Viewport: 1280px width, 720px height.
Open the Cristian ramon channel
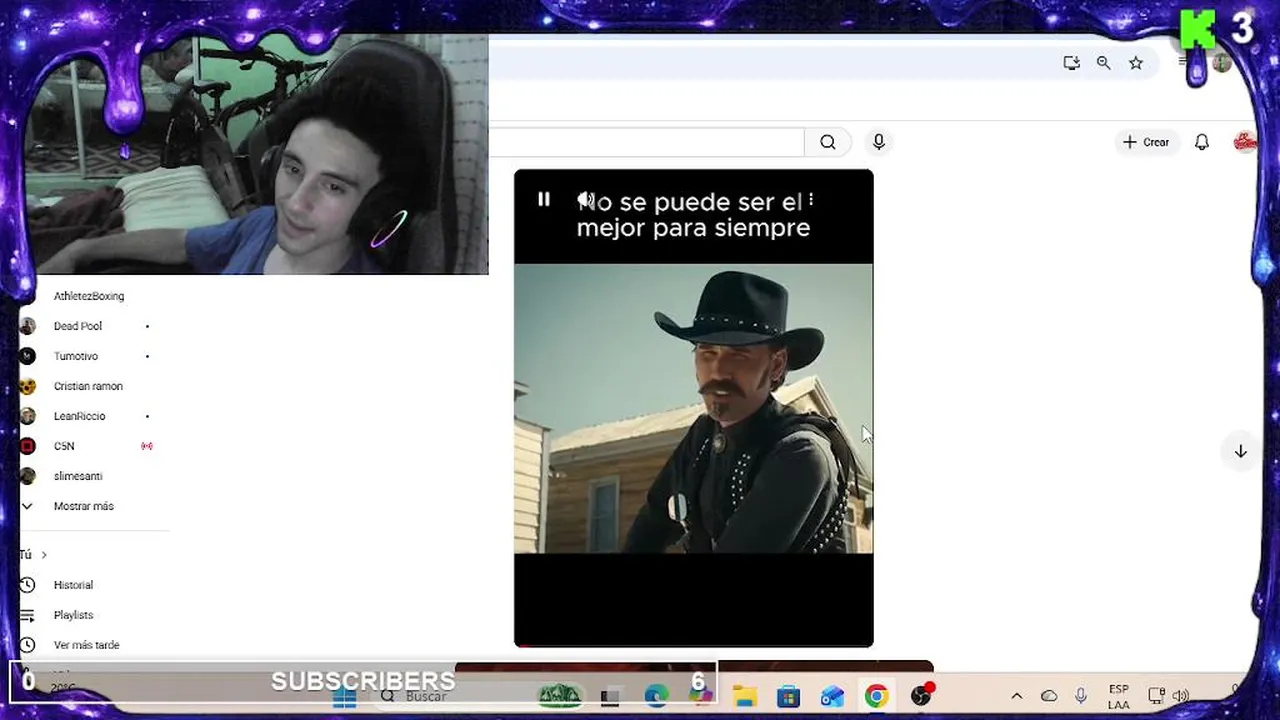coord(86,386)
